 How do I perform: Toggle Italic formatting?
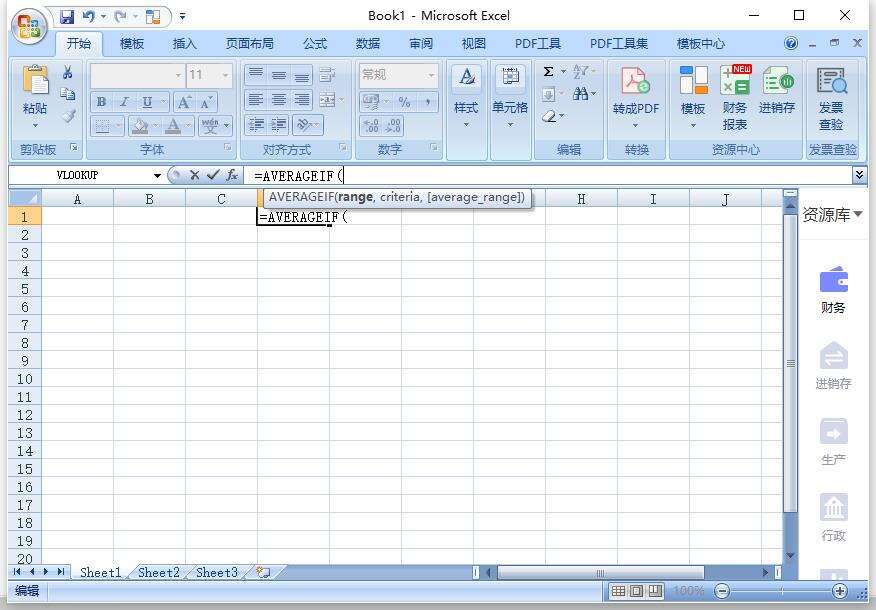pyautogui.click(x=124, y=102)
